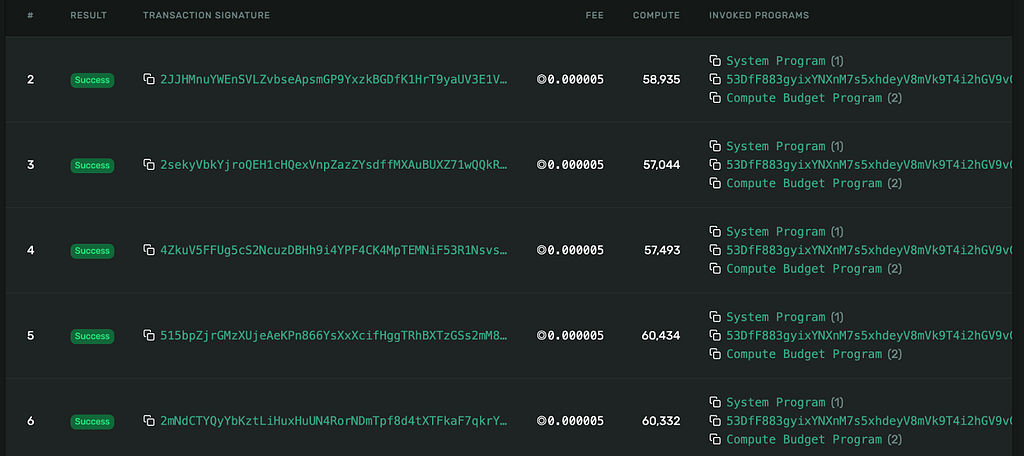Copy 53DfF883 program address in row 6

[x=715, y=421]
